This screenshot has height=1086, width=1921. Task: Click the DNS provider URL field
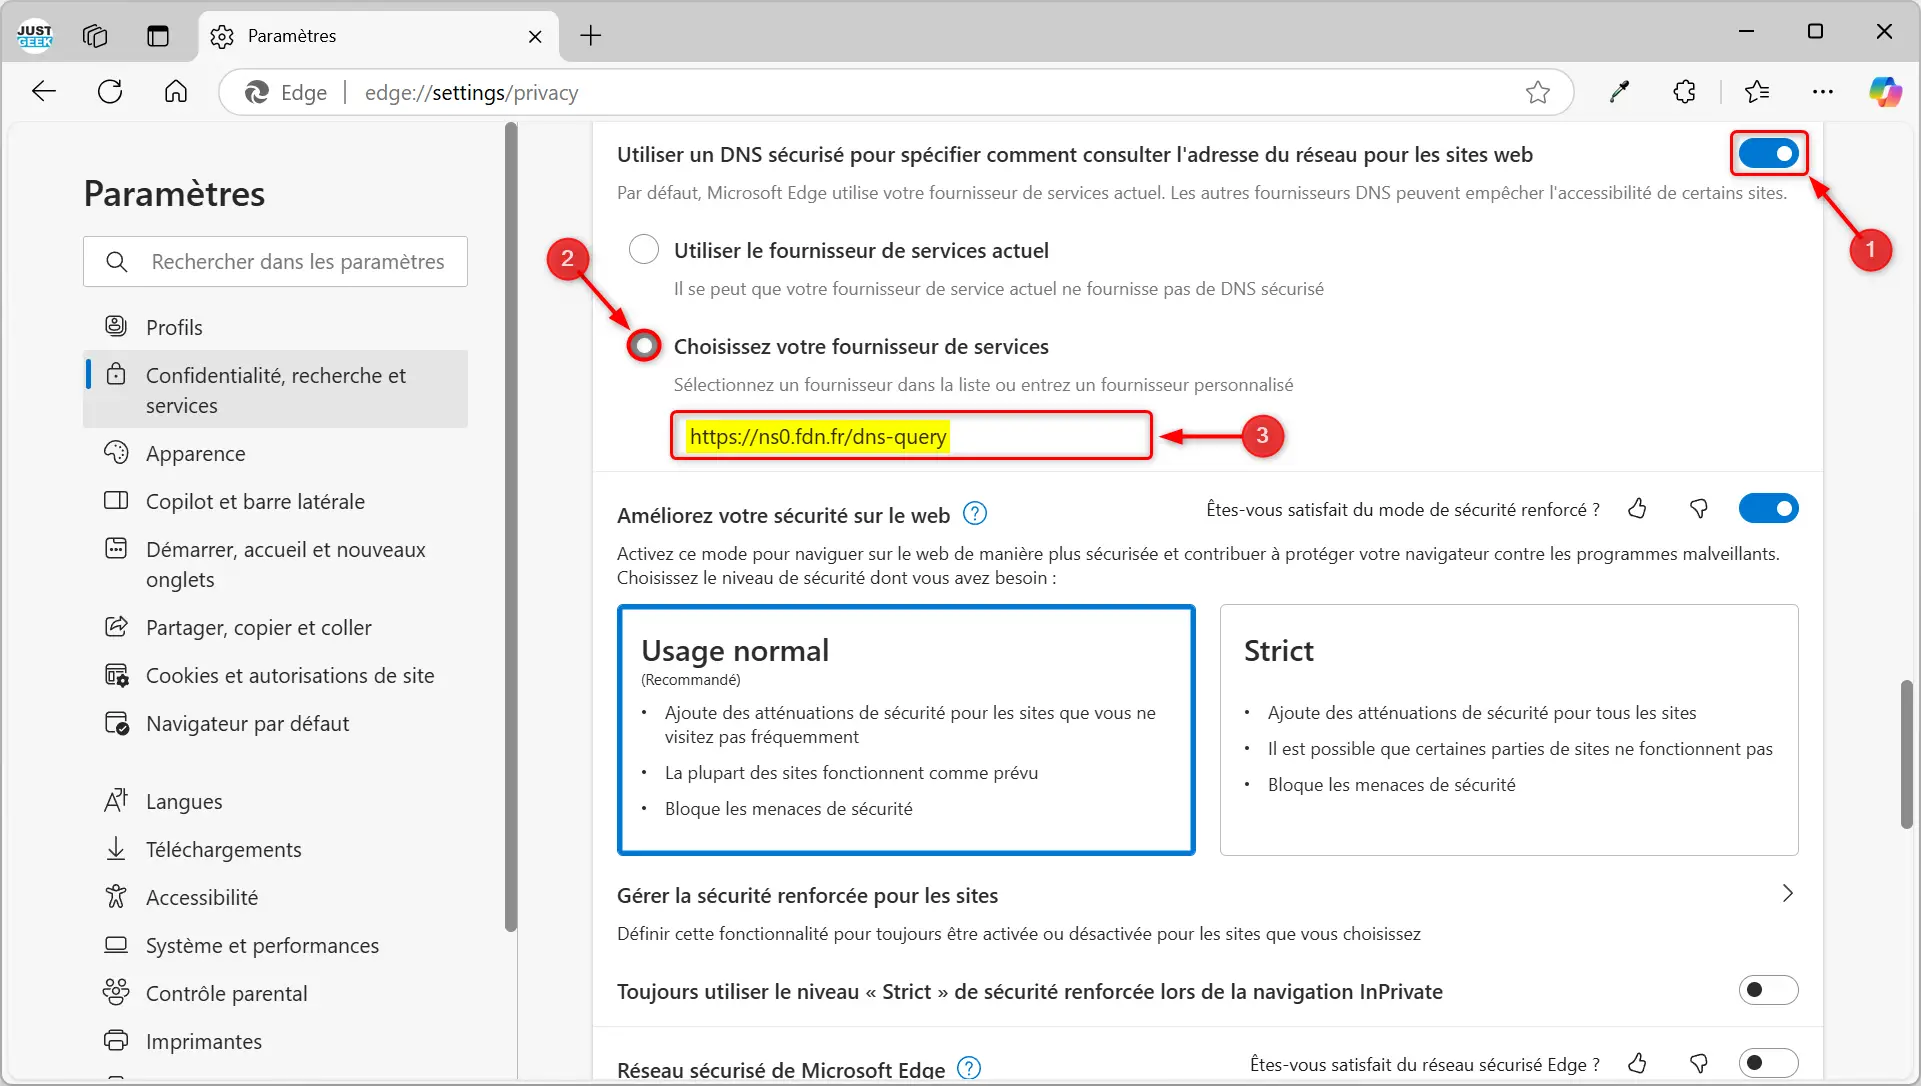pyautogui.click(x=911, y=436)
